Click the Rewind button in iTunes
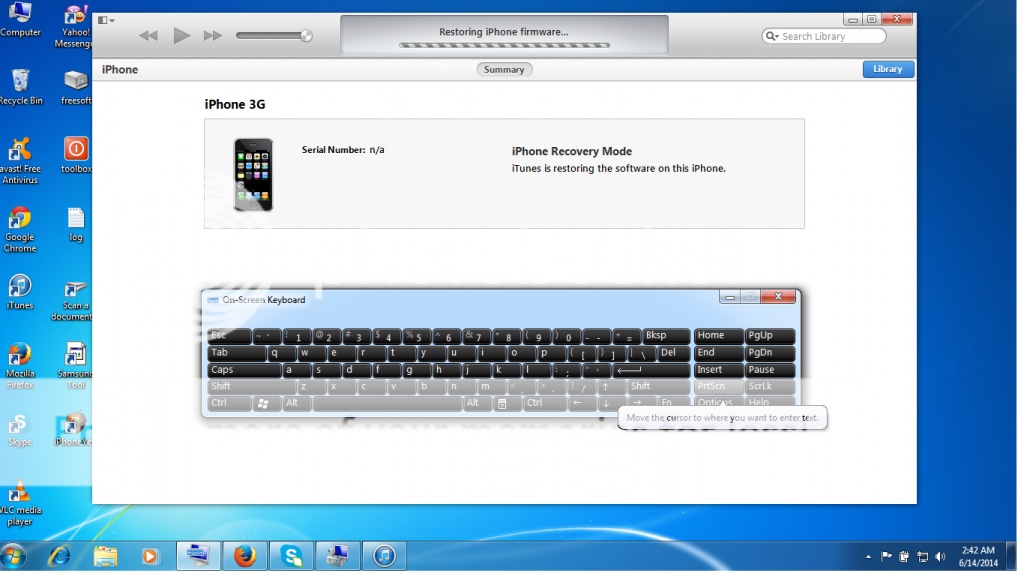The image size is (1024, 575). (148, 36)
